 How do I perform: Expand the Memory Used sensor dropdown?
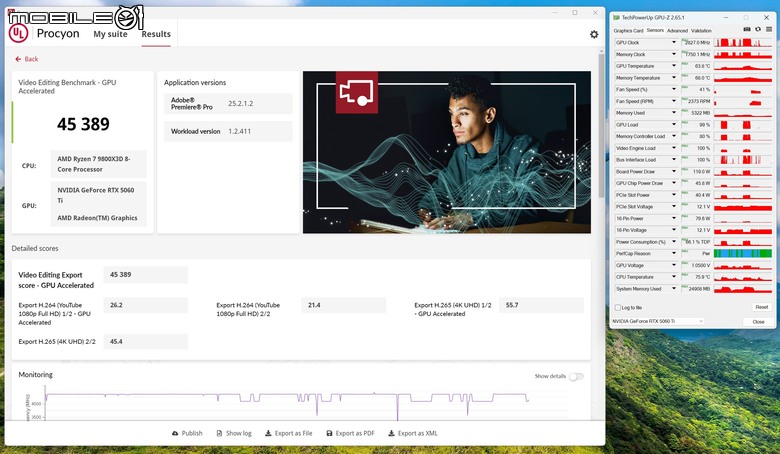click(674, 113)
